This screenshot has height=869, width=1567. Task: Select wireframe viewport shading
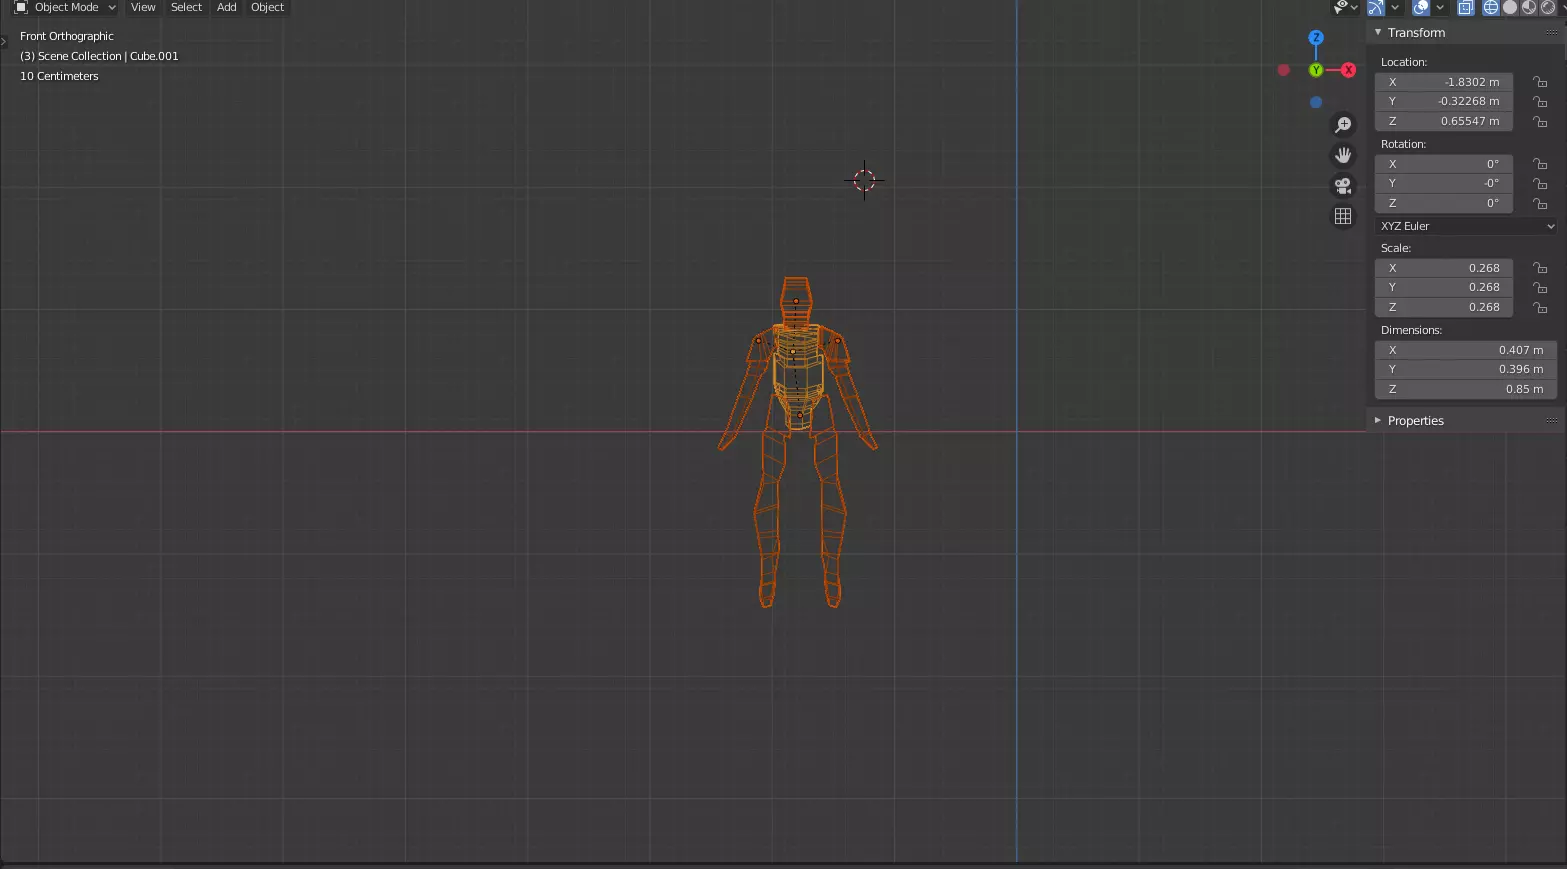1491,7
